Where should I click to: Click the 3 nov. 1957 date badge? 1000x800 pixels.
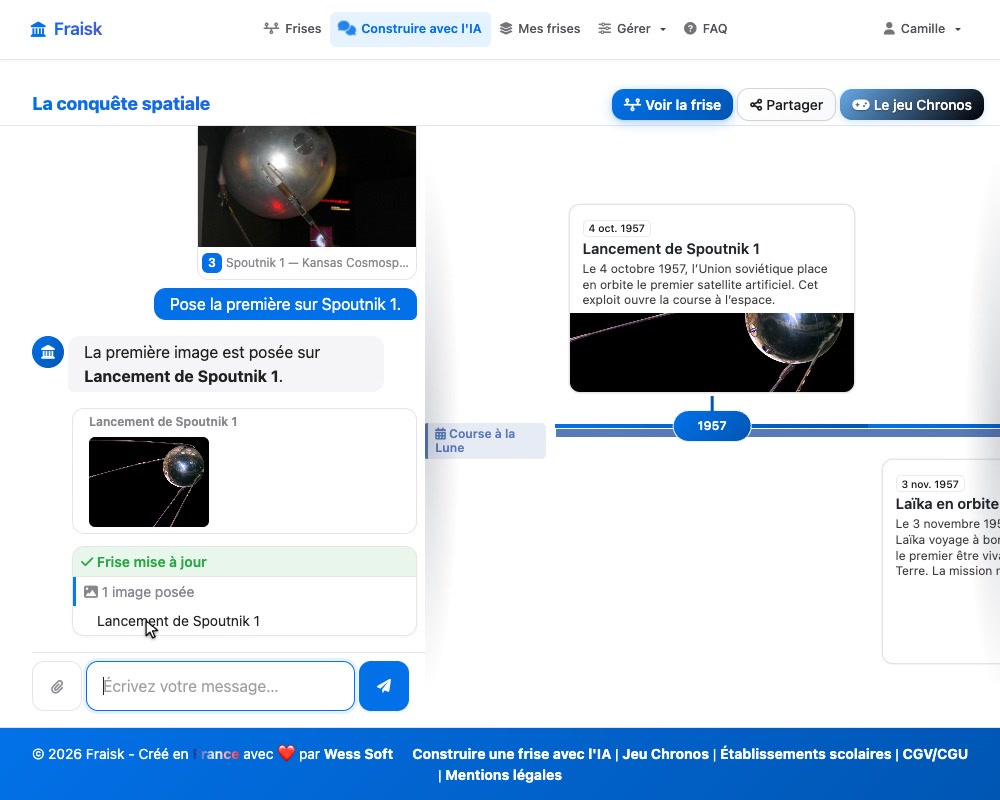(x=930, y=484)
